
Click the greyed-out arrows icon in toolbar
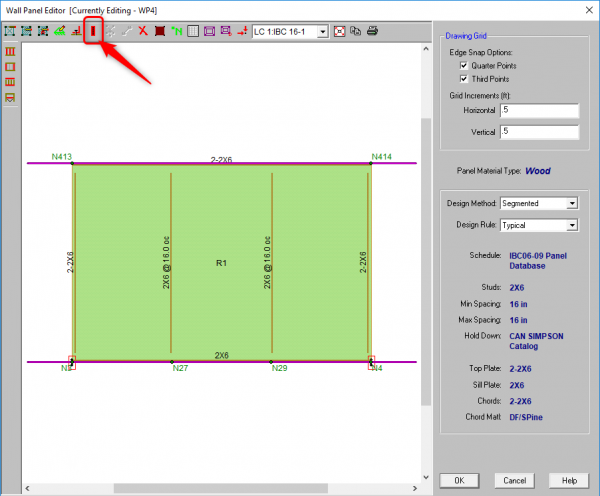coord(110,31)
